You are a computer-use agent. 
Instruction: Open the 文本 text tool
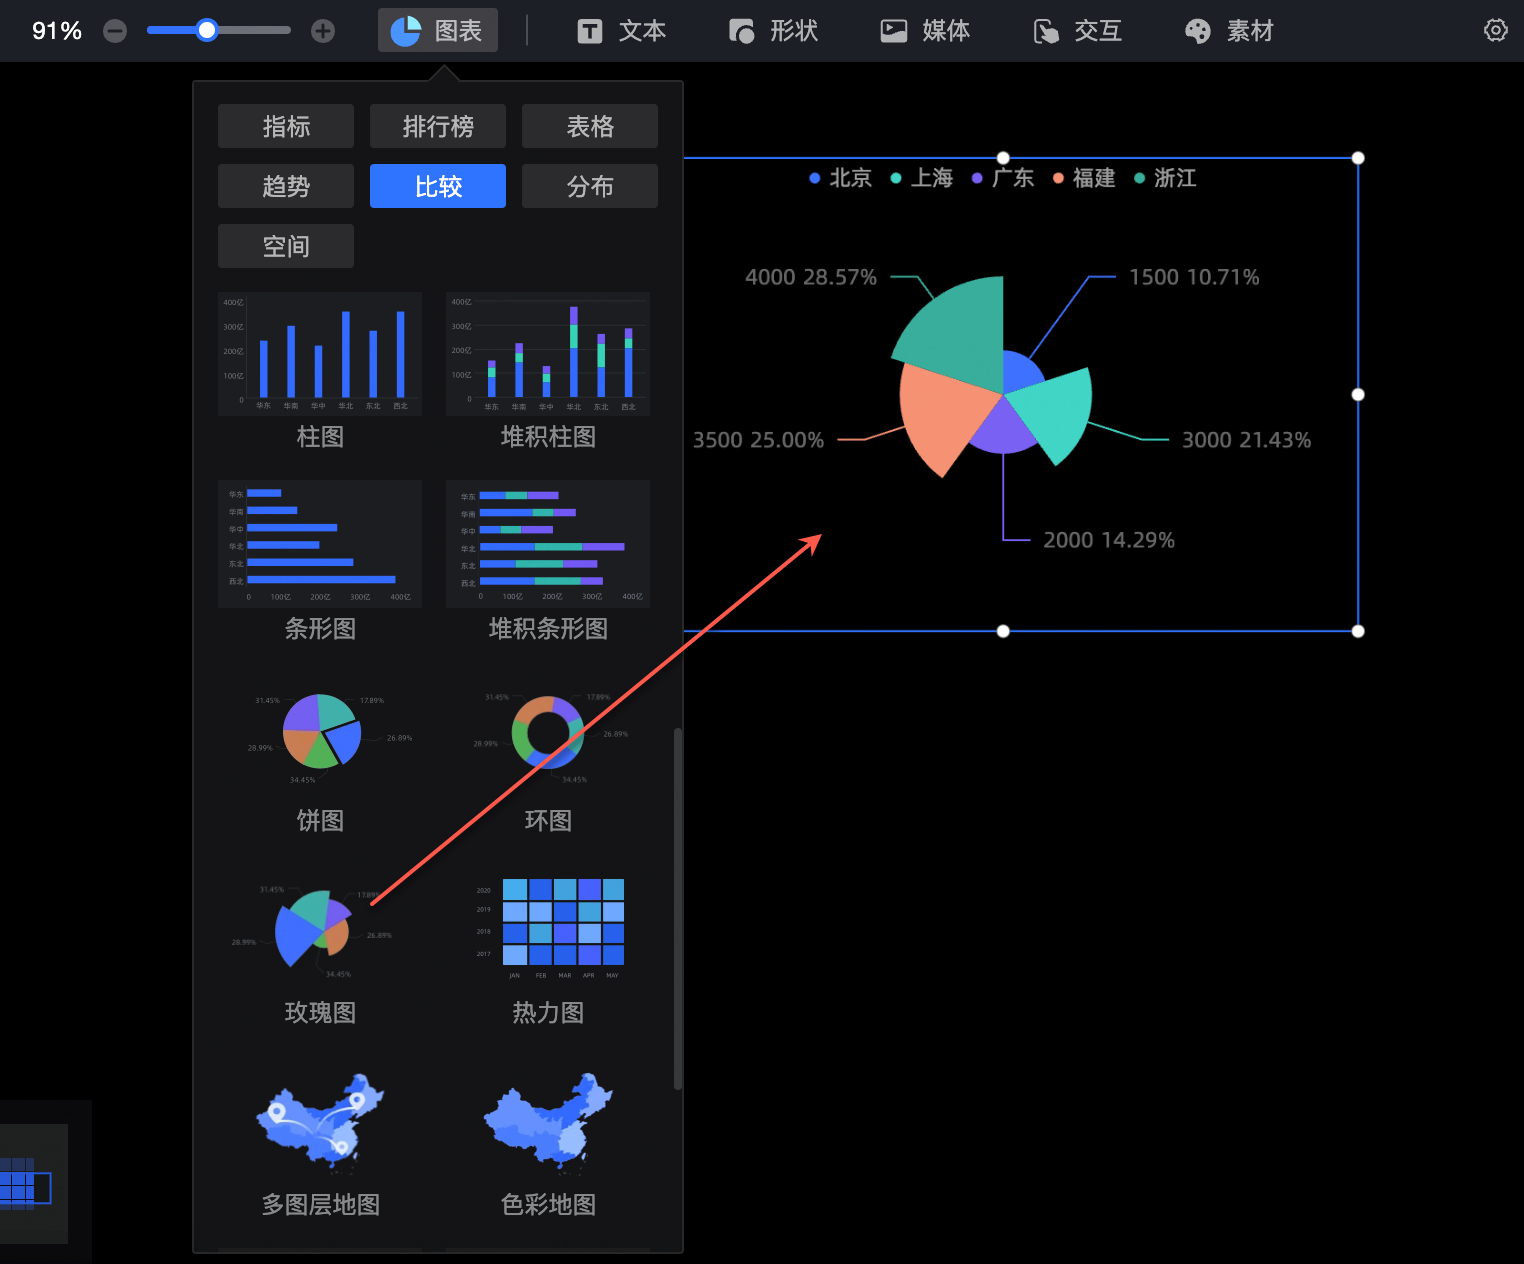click(622, 31)
